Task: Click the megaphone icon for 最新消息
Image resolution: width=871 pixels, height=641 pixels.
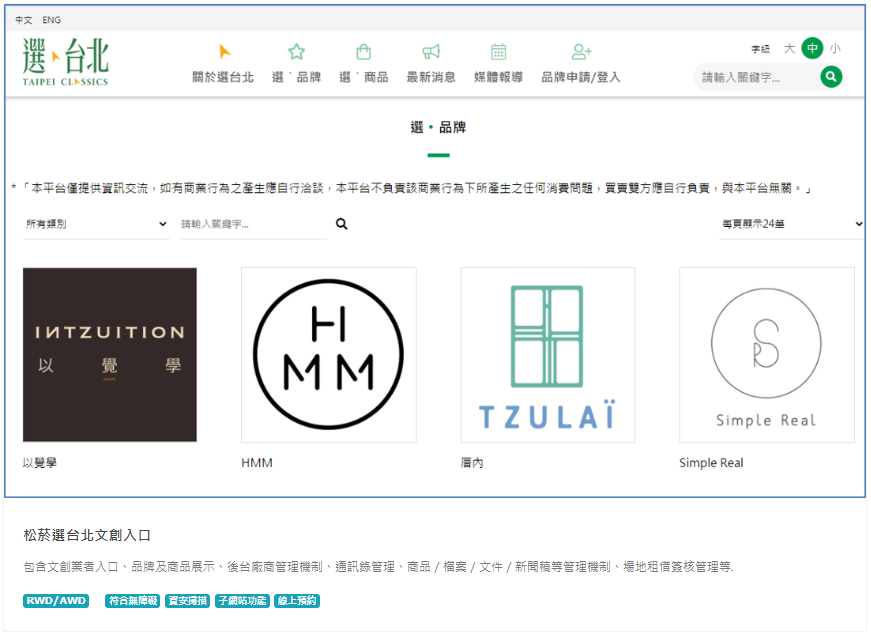Action: tap(431, 52)
